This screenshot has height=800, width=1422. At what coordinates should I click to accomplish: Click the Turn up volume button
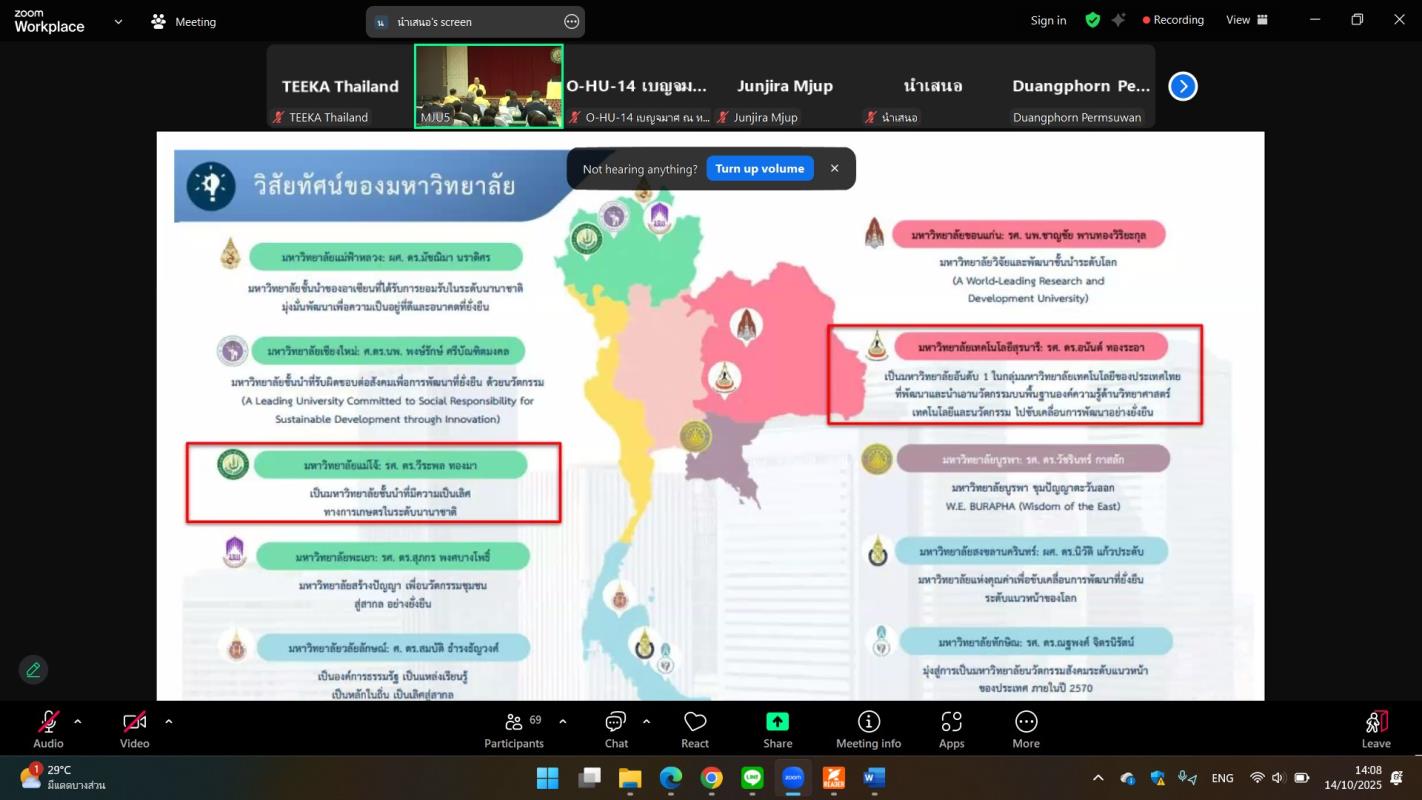[x=759, y=169]
